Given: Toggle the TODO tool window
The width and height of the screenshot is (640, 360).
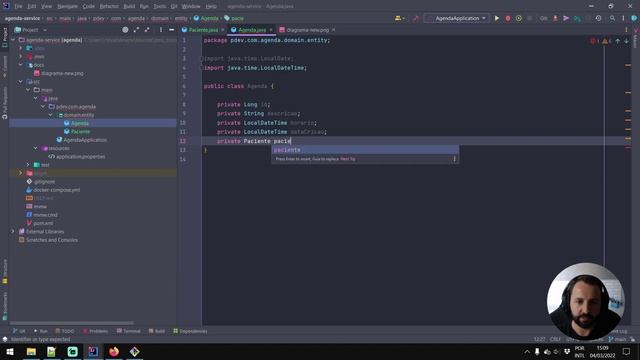Looking at the screenshot, I should 65,331.
